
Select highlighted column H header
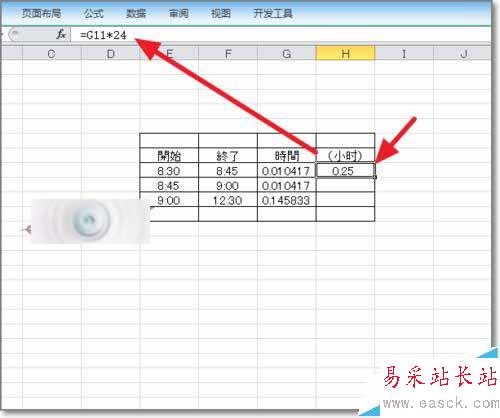(x=345, y=53)
